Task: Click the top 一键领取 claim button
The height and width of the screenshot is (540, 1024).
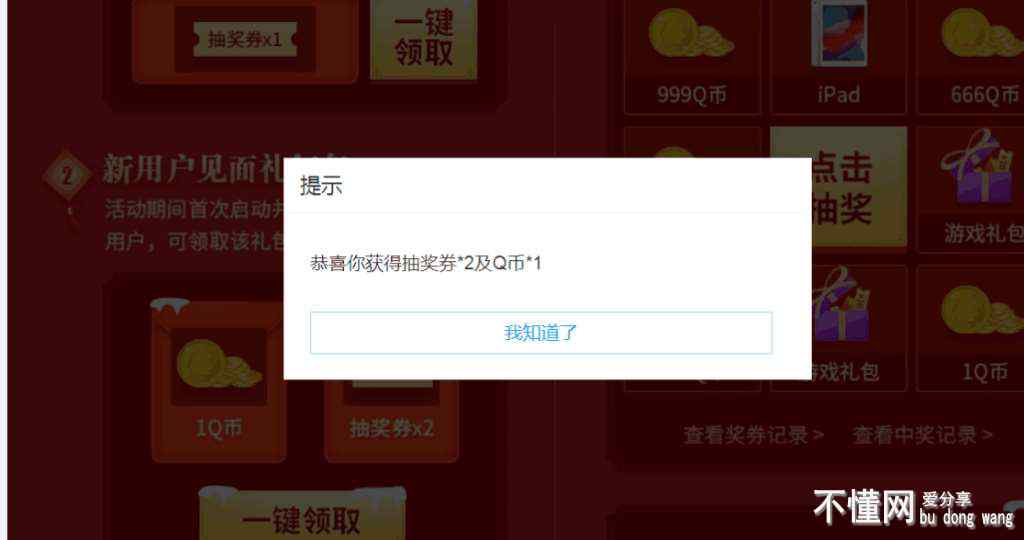Action: 424,39
